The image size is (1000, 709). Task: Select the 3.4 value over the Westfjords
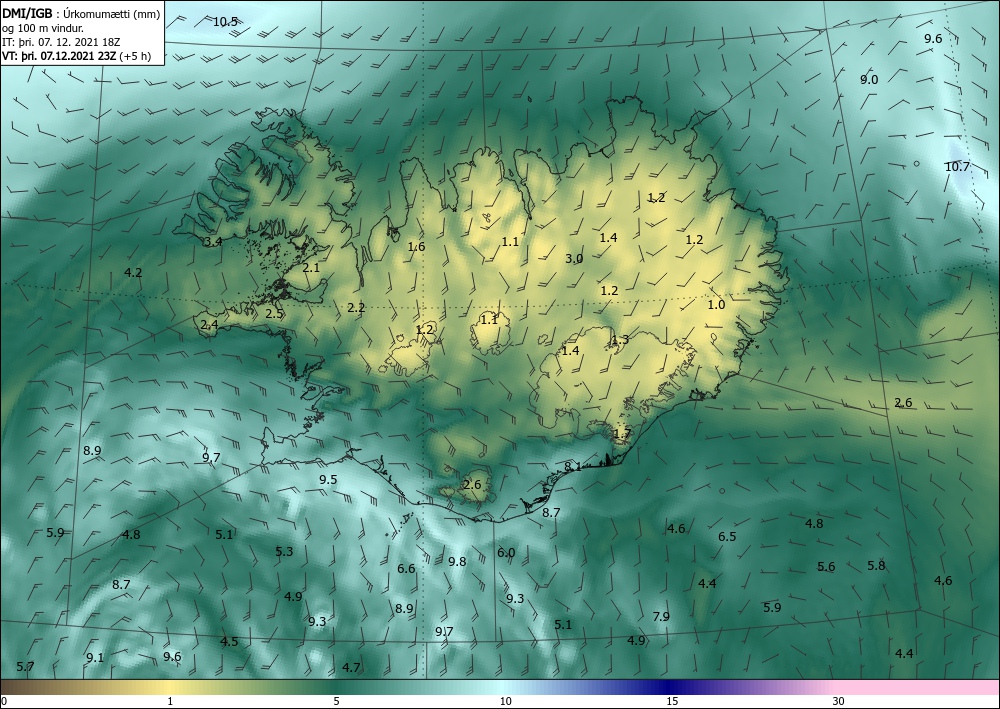213,242
